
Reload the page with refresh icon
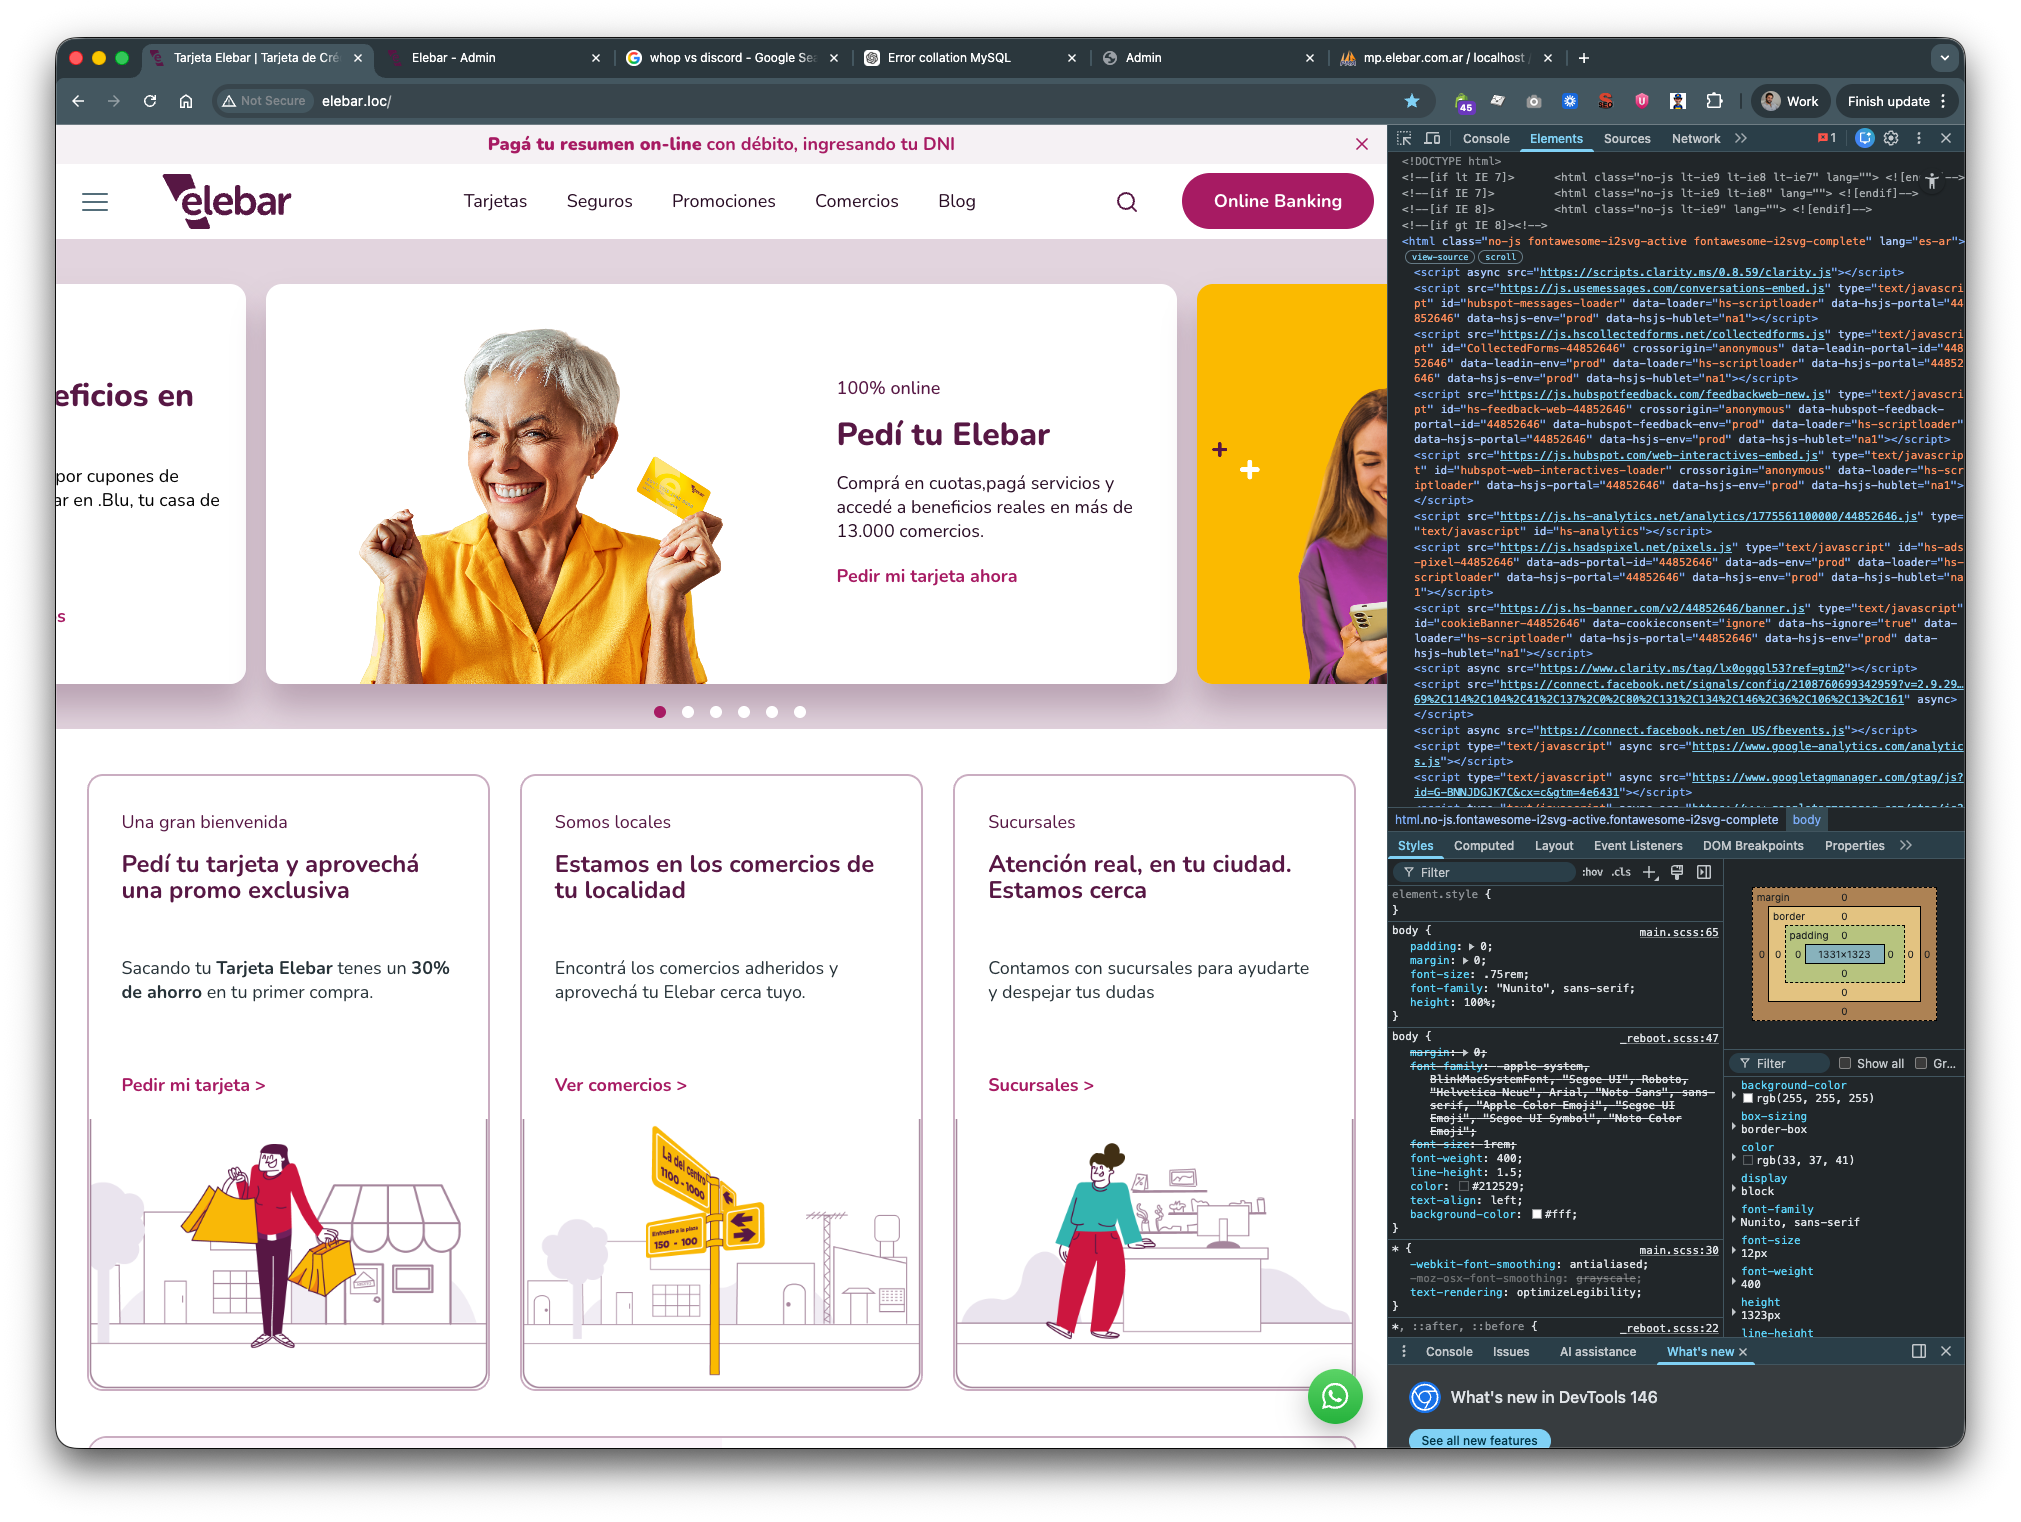pyautogui.click(x=150, y=101)
